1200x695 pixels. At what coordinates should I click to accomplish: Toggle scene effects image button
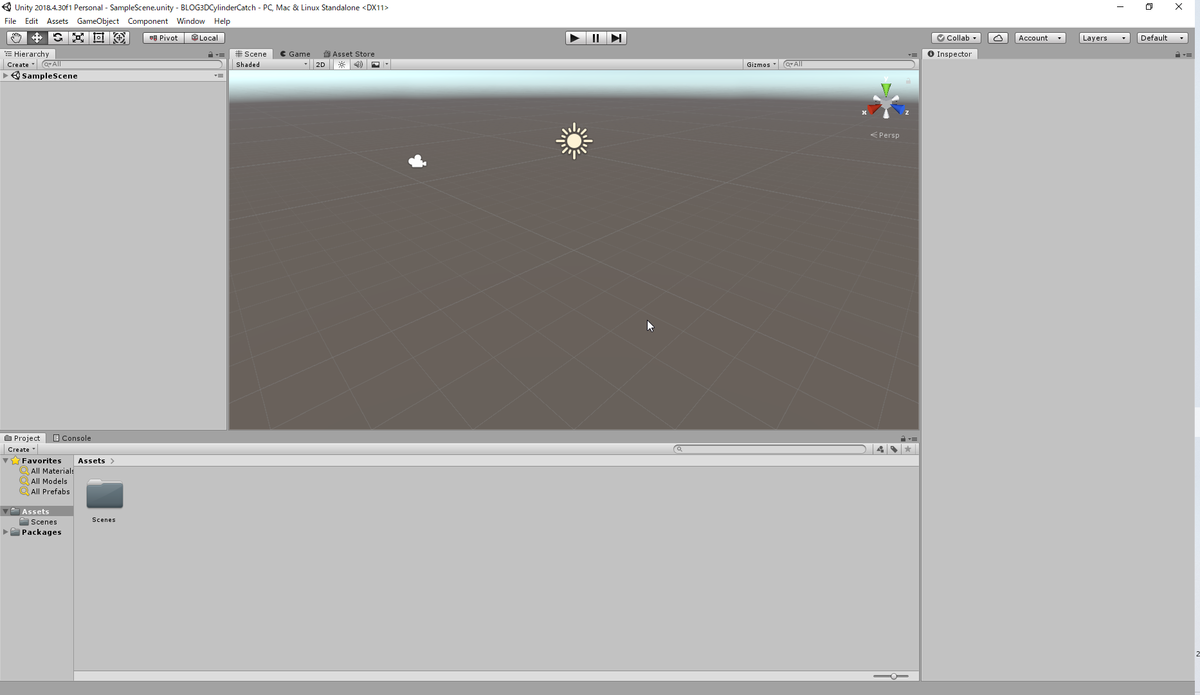tap(375, 64)
